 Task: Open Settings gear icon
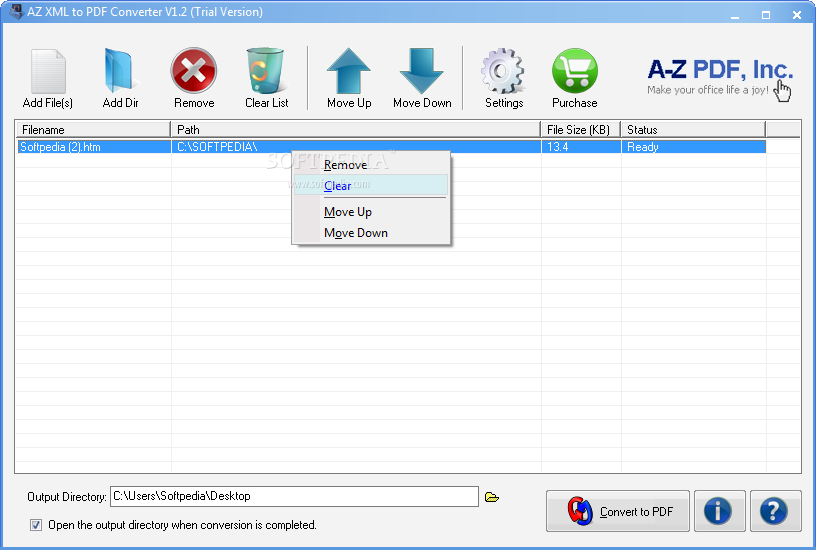point(503,71)
